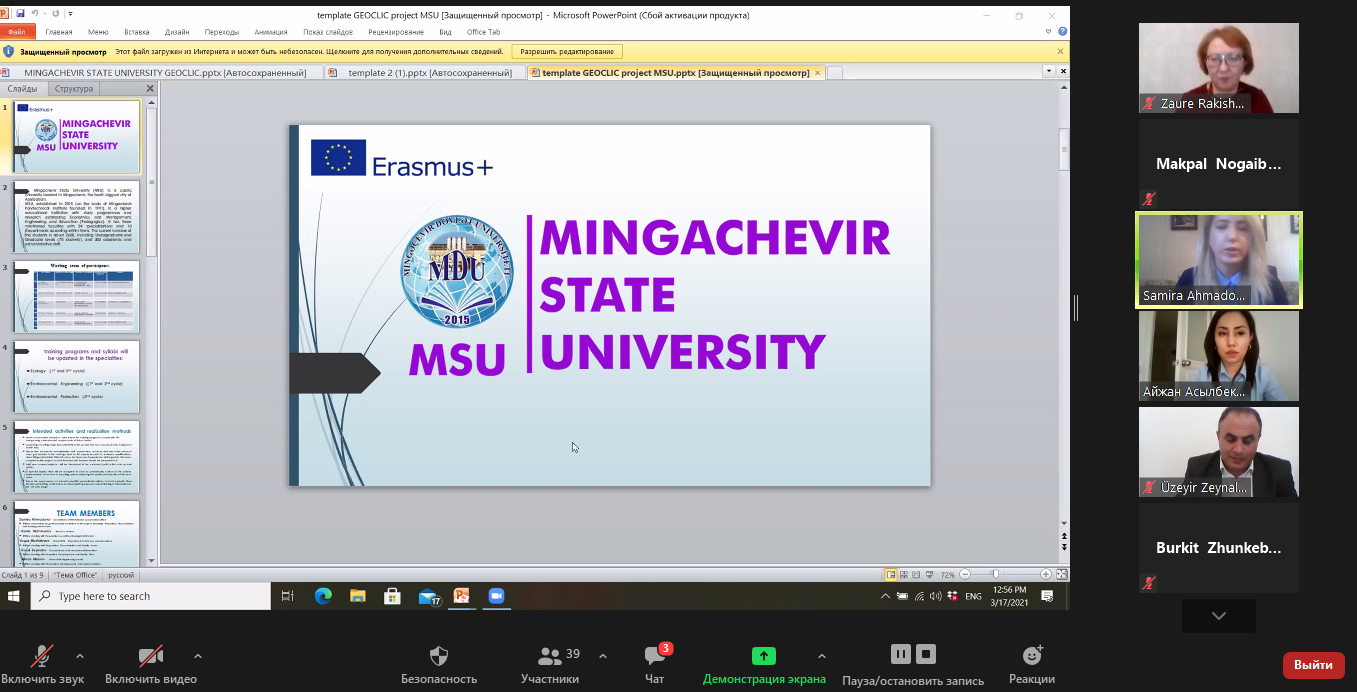Close the slides thumbnail pane

pyautogui.click(x=150, y=89)
